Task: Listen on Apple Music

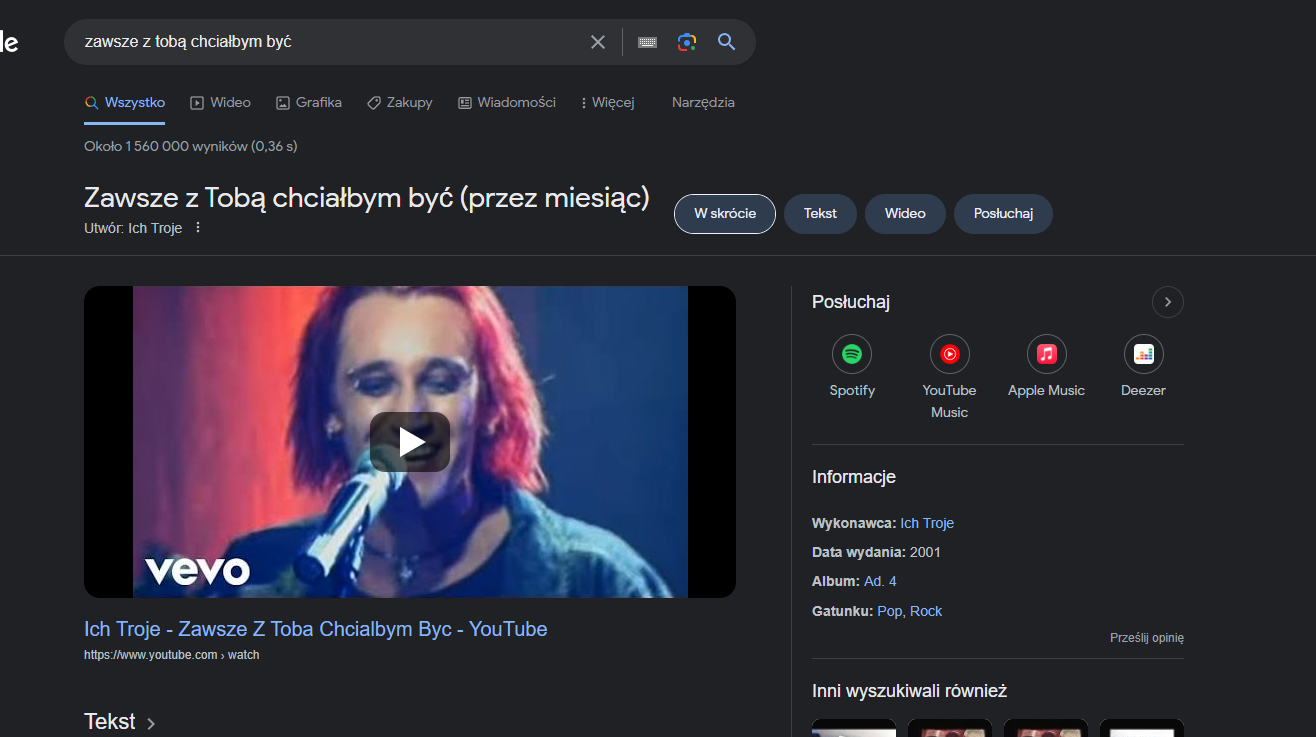Action: pyautogui.click(x=1046, y=354)
